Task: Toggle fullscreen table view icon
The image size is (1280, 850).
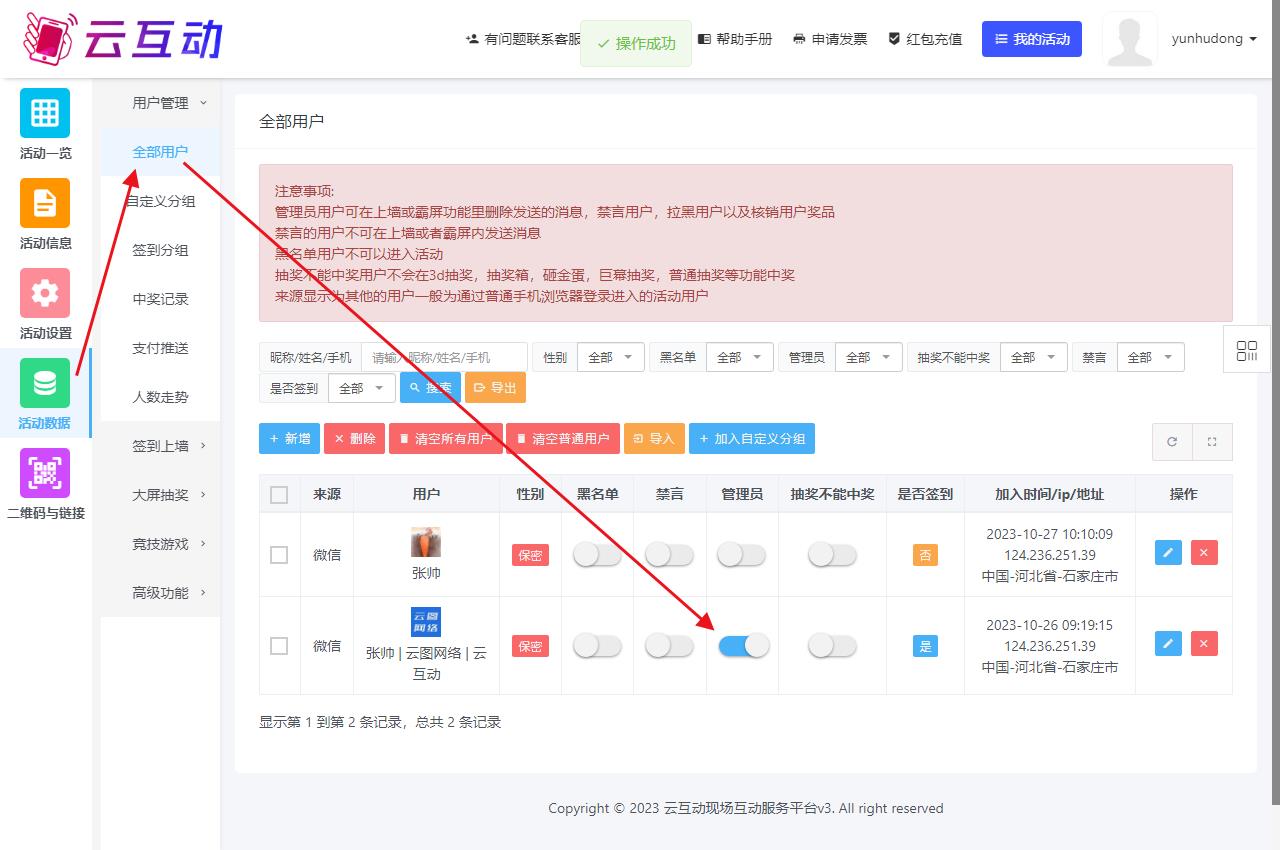Action: point(1212,441)
